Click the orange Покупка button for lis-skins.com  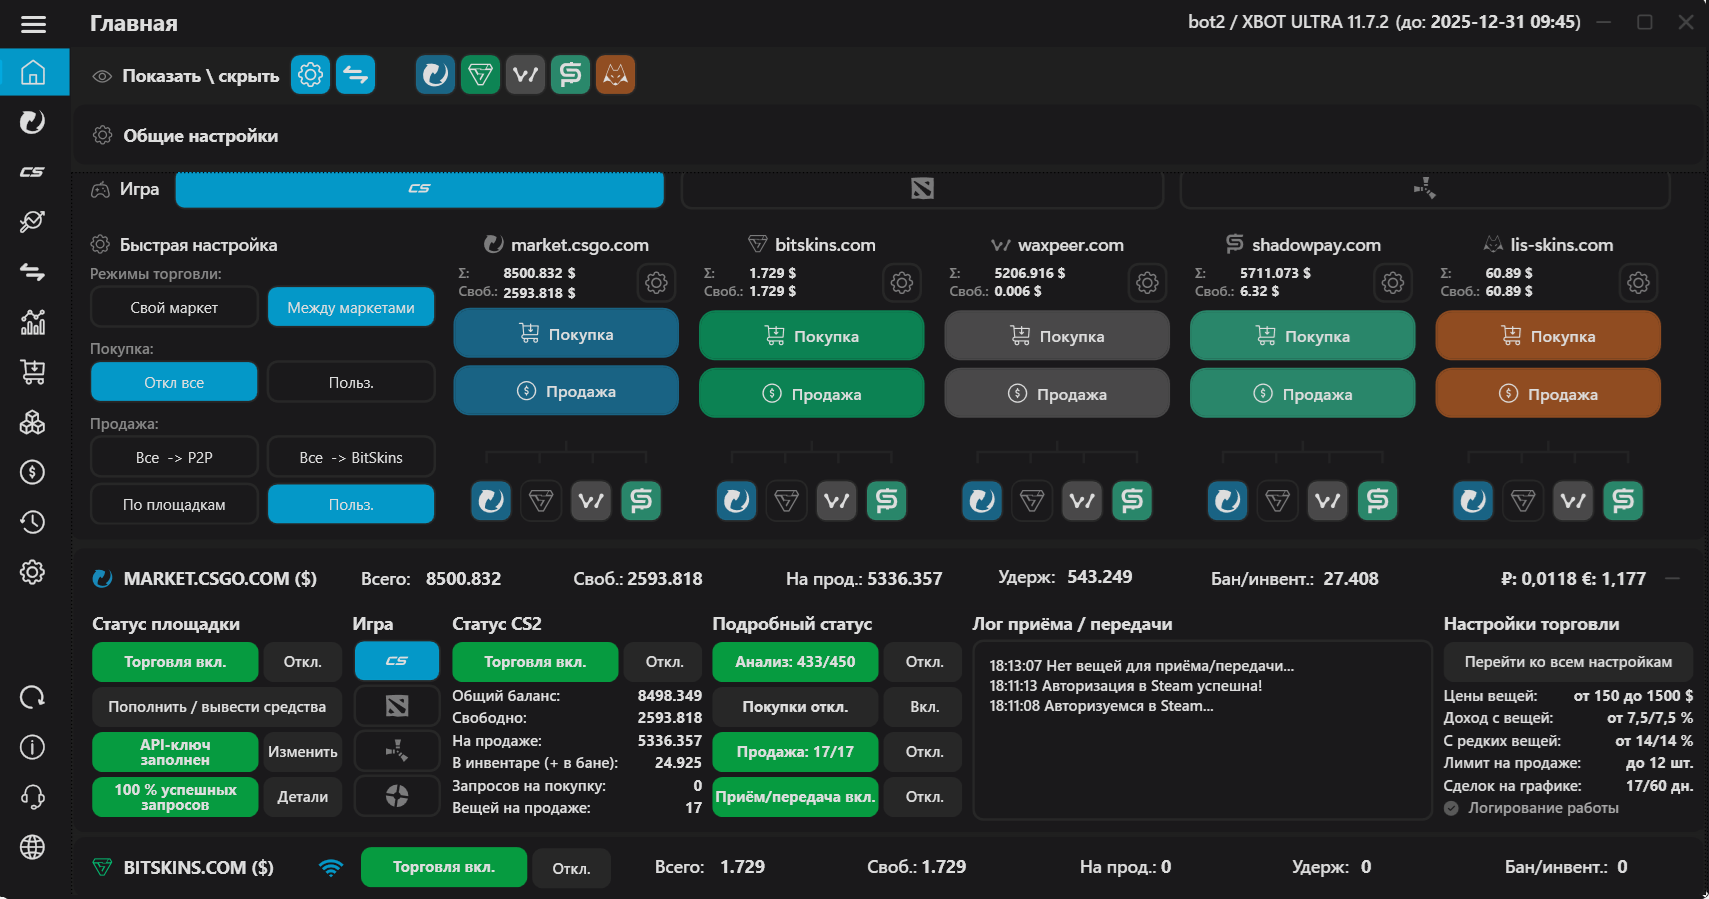(1547, 336)
